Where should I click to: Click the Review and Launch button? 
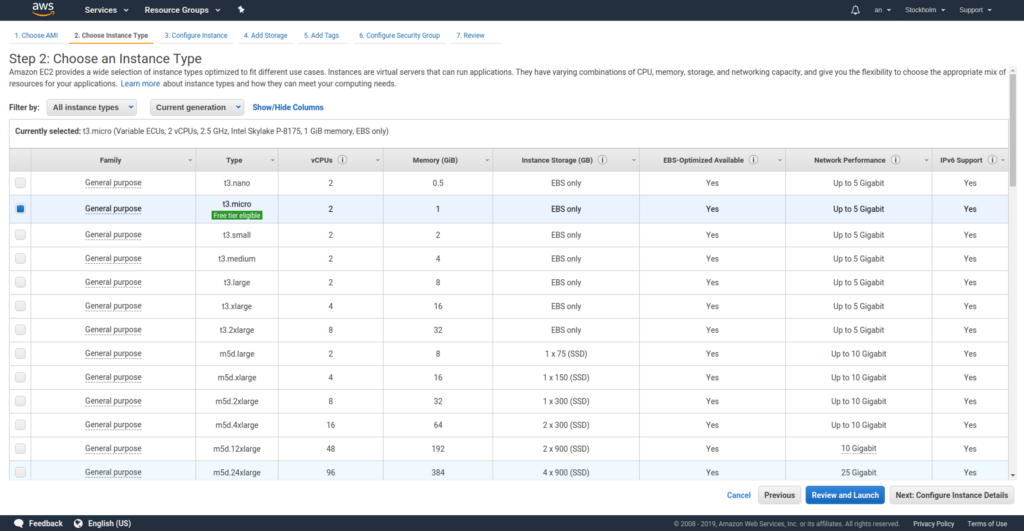(x=844, y=495)
